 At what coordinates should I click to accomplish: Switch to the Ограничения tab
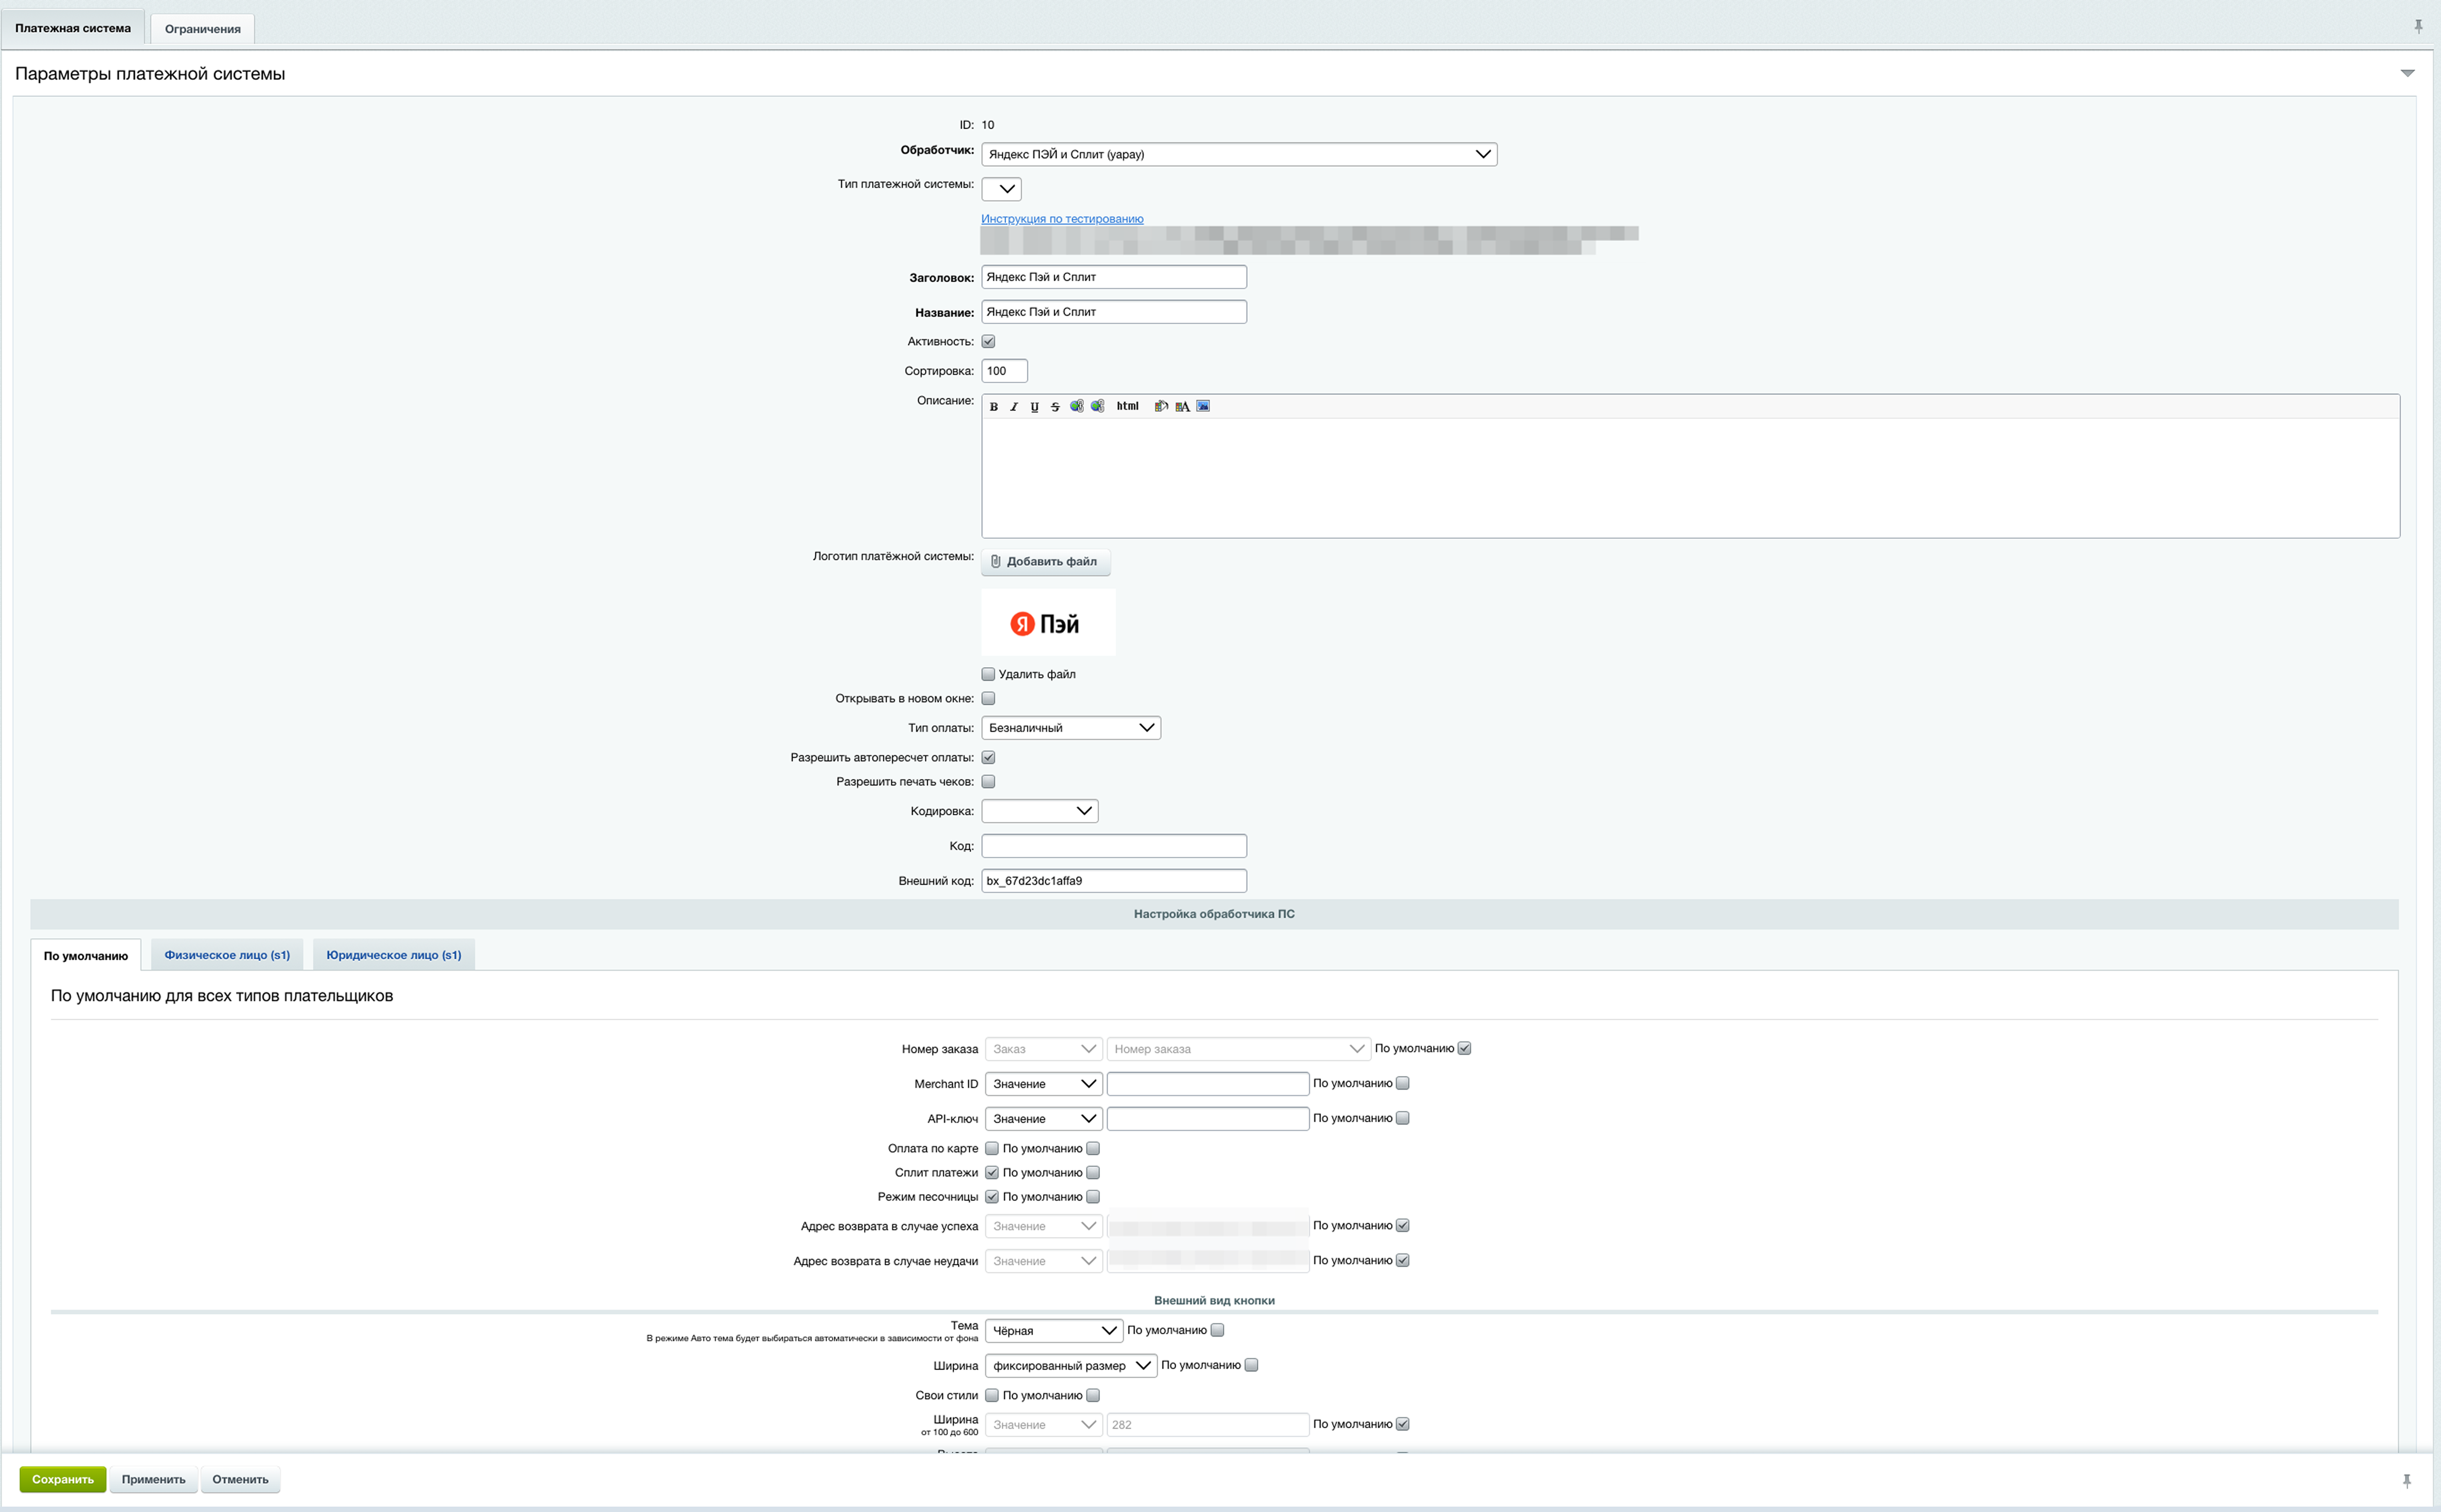click(x=202, y=29)
